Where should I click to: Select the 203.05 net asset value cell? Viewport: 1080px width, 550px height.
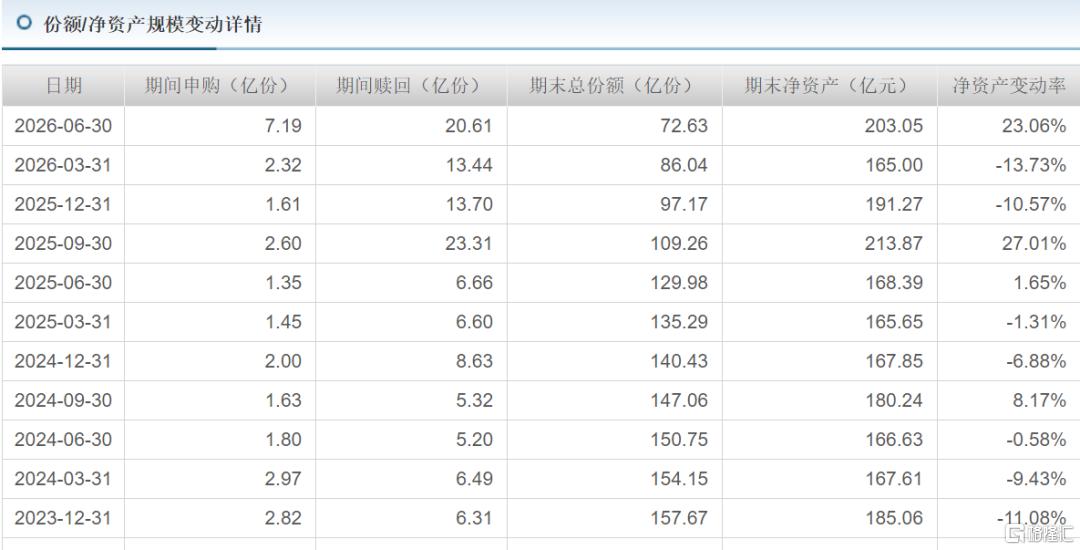[830, 126]
